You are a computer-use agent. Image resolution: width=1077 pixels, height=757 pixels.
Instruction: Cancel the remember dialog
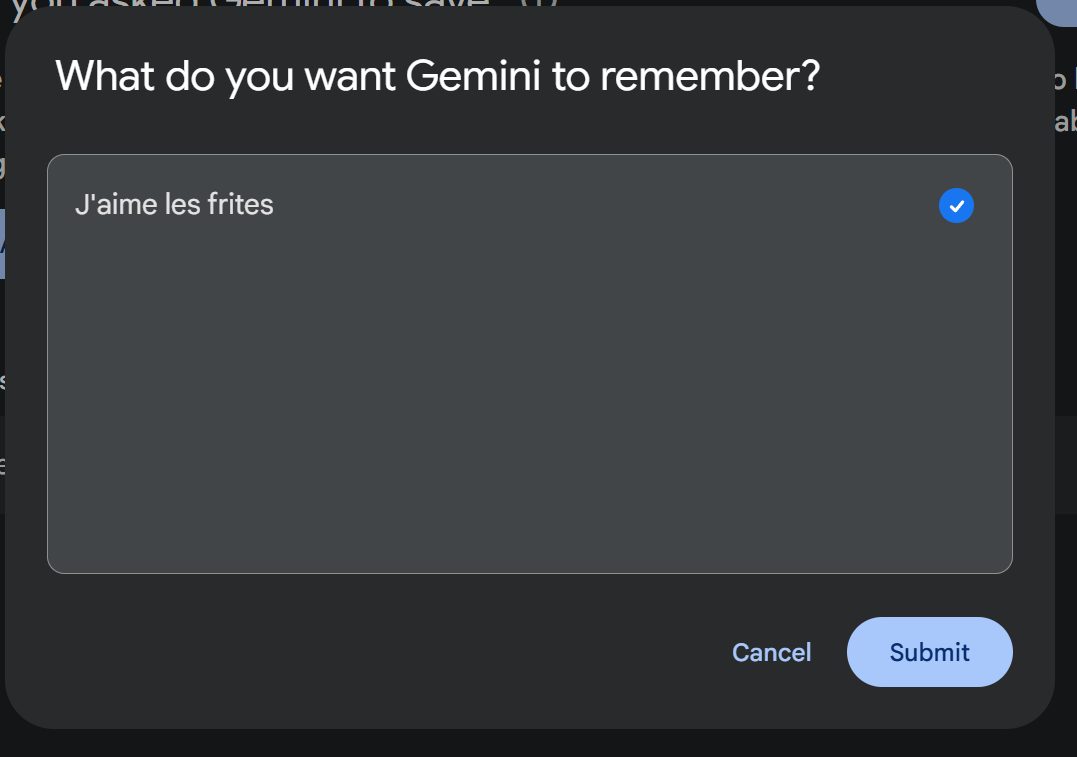click(771, 653)
